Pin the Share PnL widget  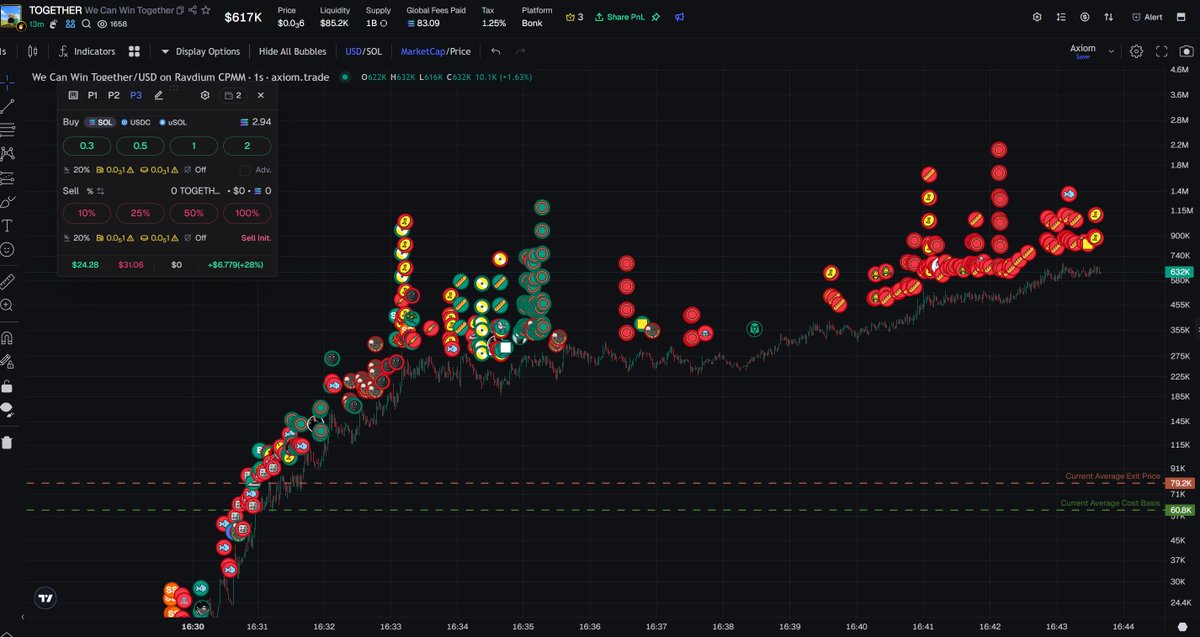click(x=655, y=17)
